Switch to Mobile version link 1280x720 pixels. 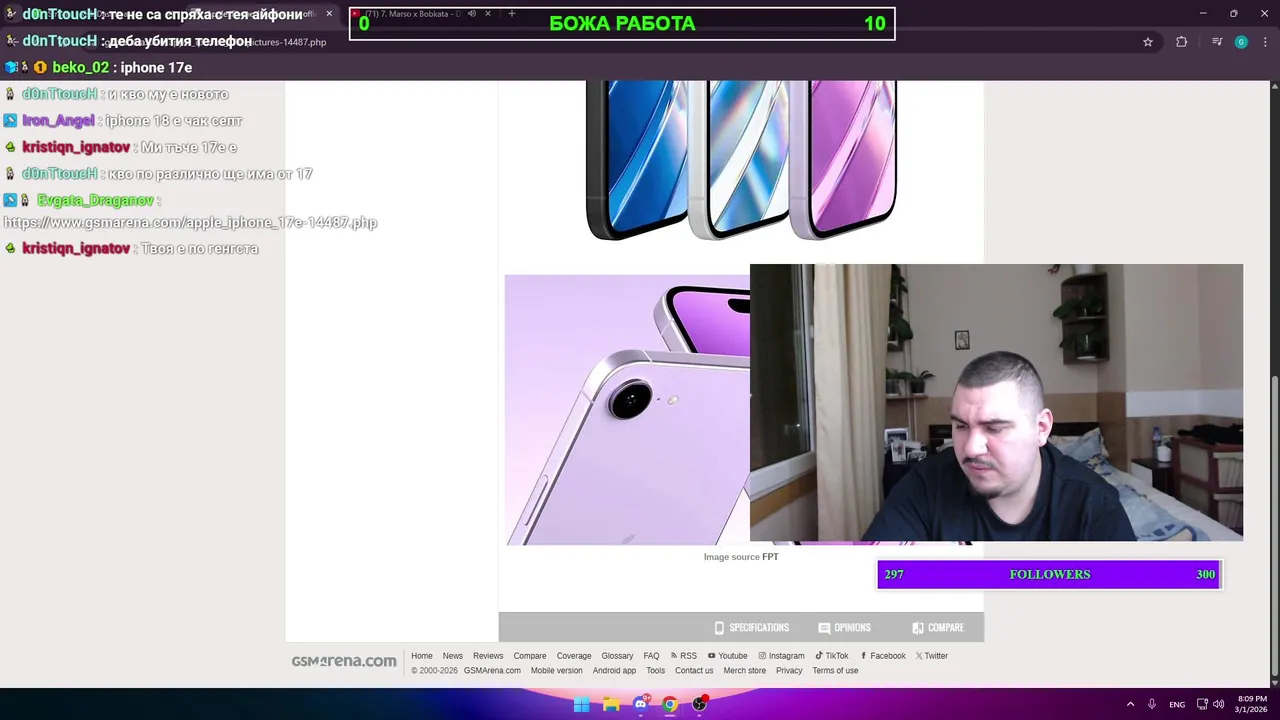pos(556,671)
